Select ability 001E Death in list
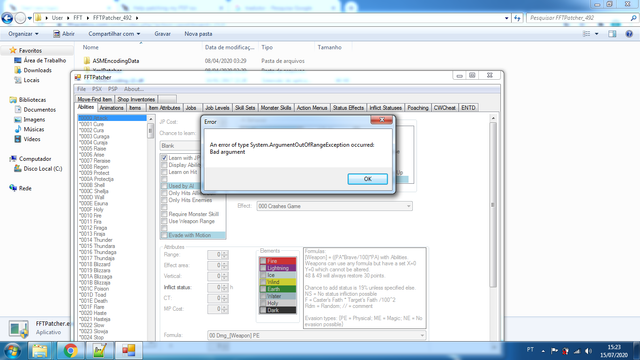Screen dimensions: 640x360 (93, 301)
